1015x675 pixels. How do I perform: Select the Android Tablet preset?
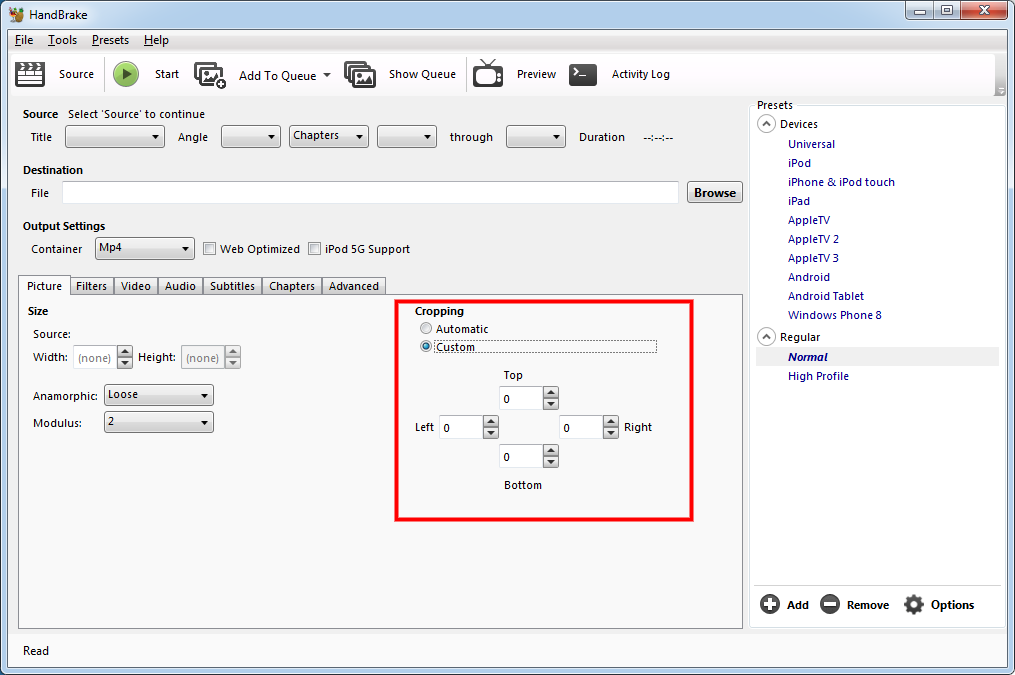point(826,296)
